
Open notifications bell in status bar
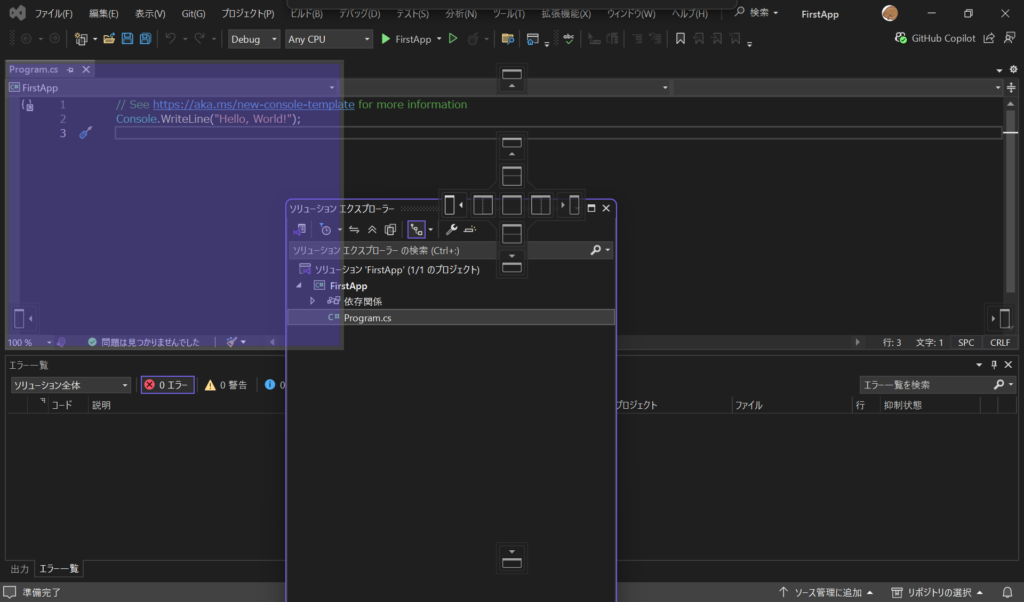(x=1008, y=592)
